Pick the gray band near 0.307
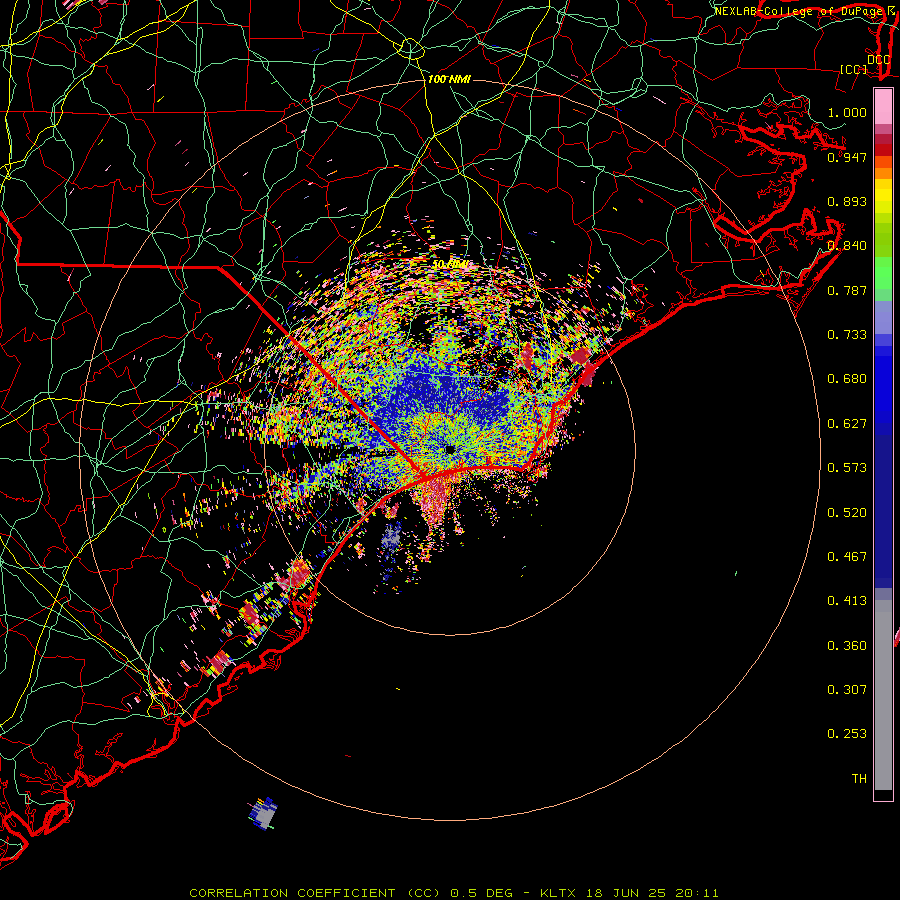This screenshot has width=900, height=900. tap(883, 695)
